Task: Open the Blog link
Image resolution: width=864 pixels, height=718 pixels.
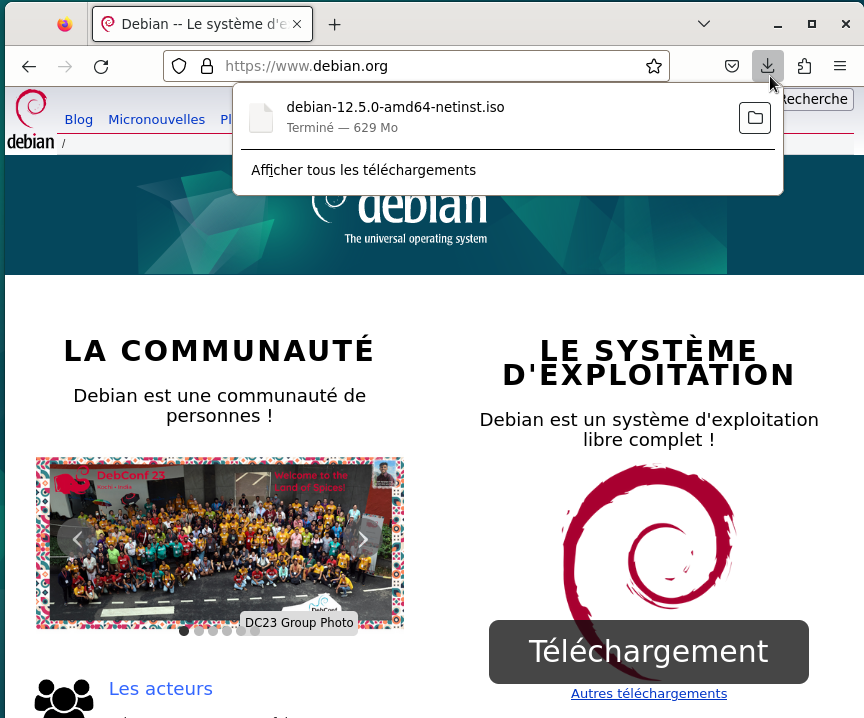Action: coord(79,120)
